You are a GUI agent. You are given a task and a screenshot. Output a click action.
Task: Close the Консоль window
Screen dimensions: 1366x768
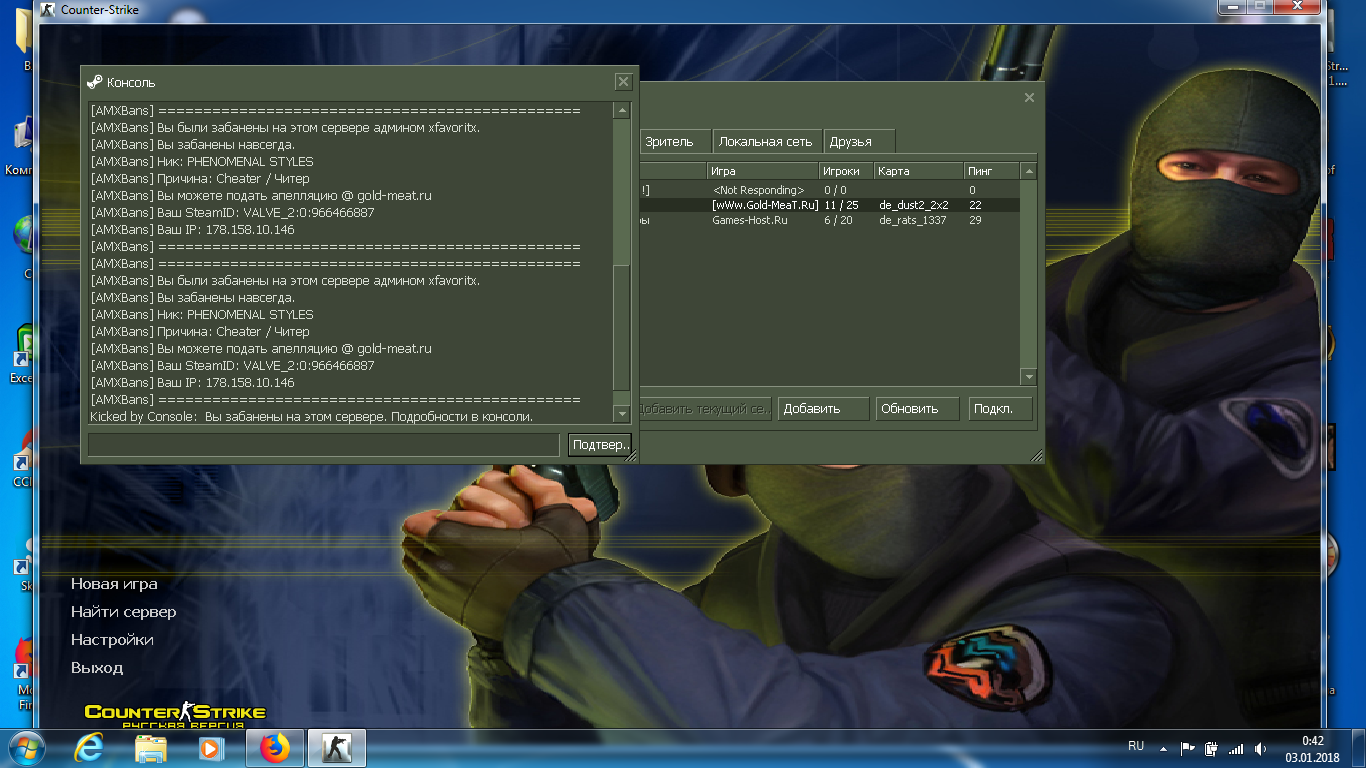pos(623,82)
